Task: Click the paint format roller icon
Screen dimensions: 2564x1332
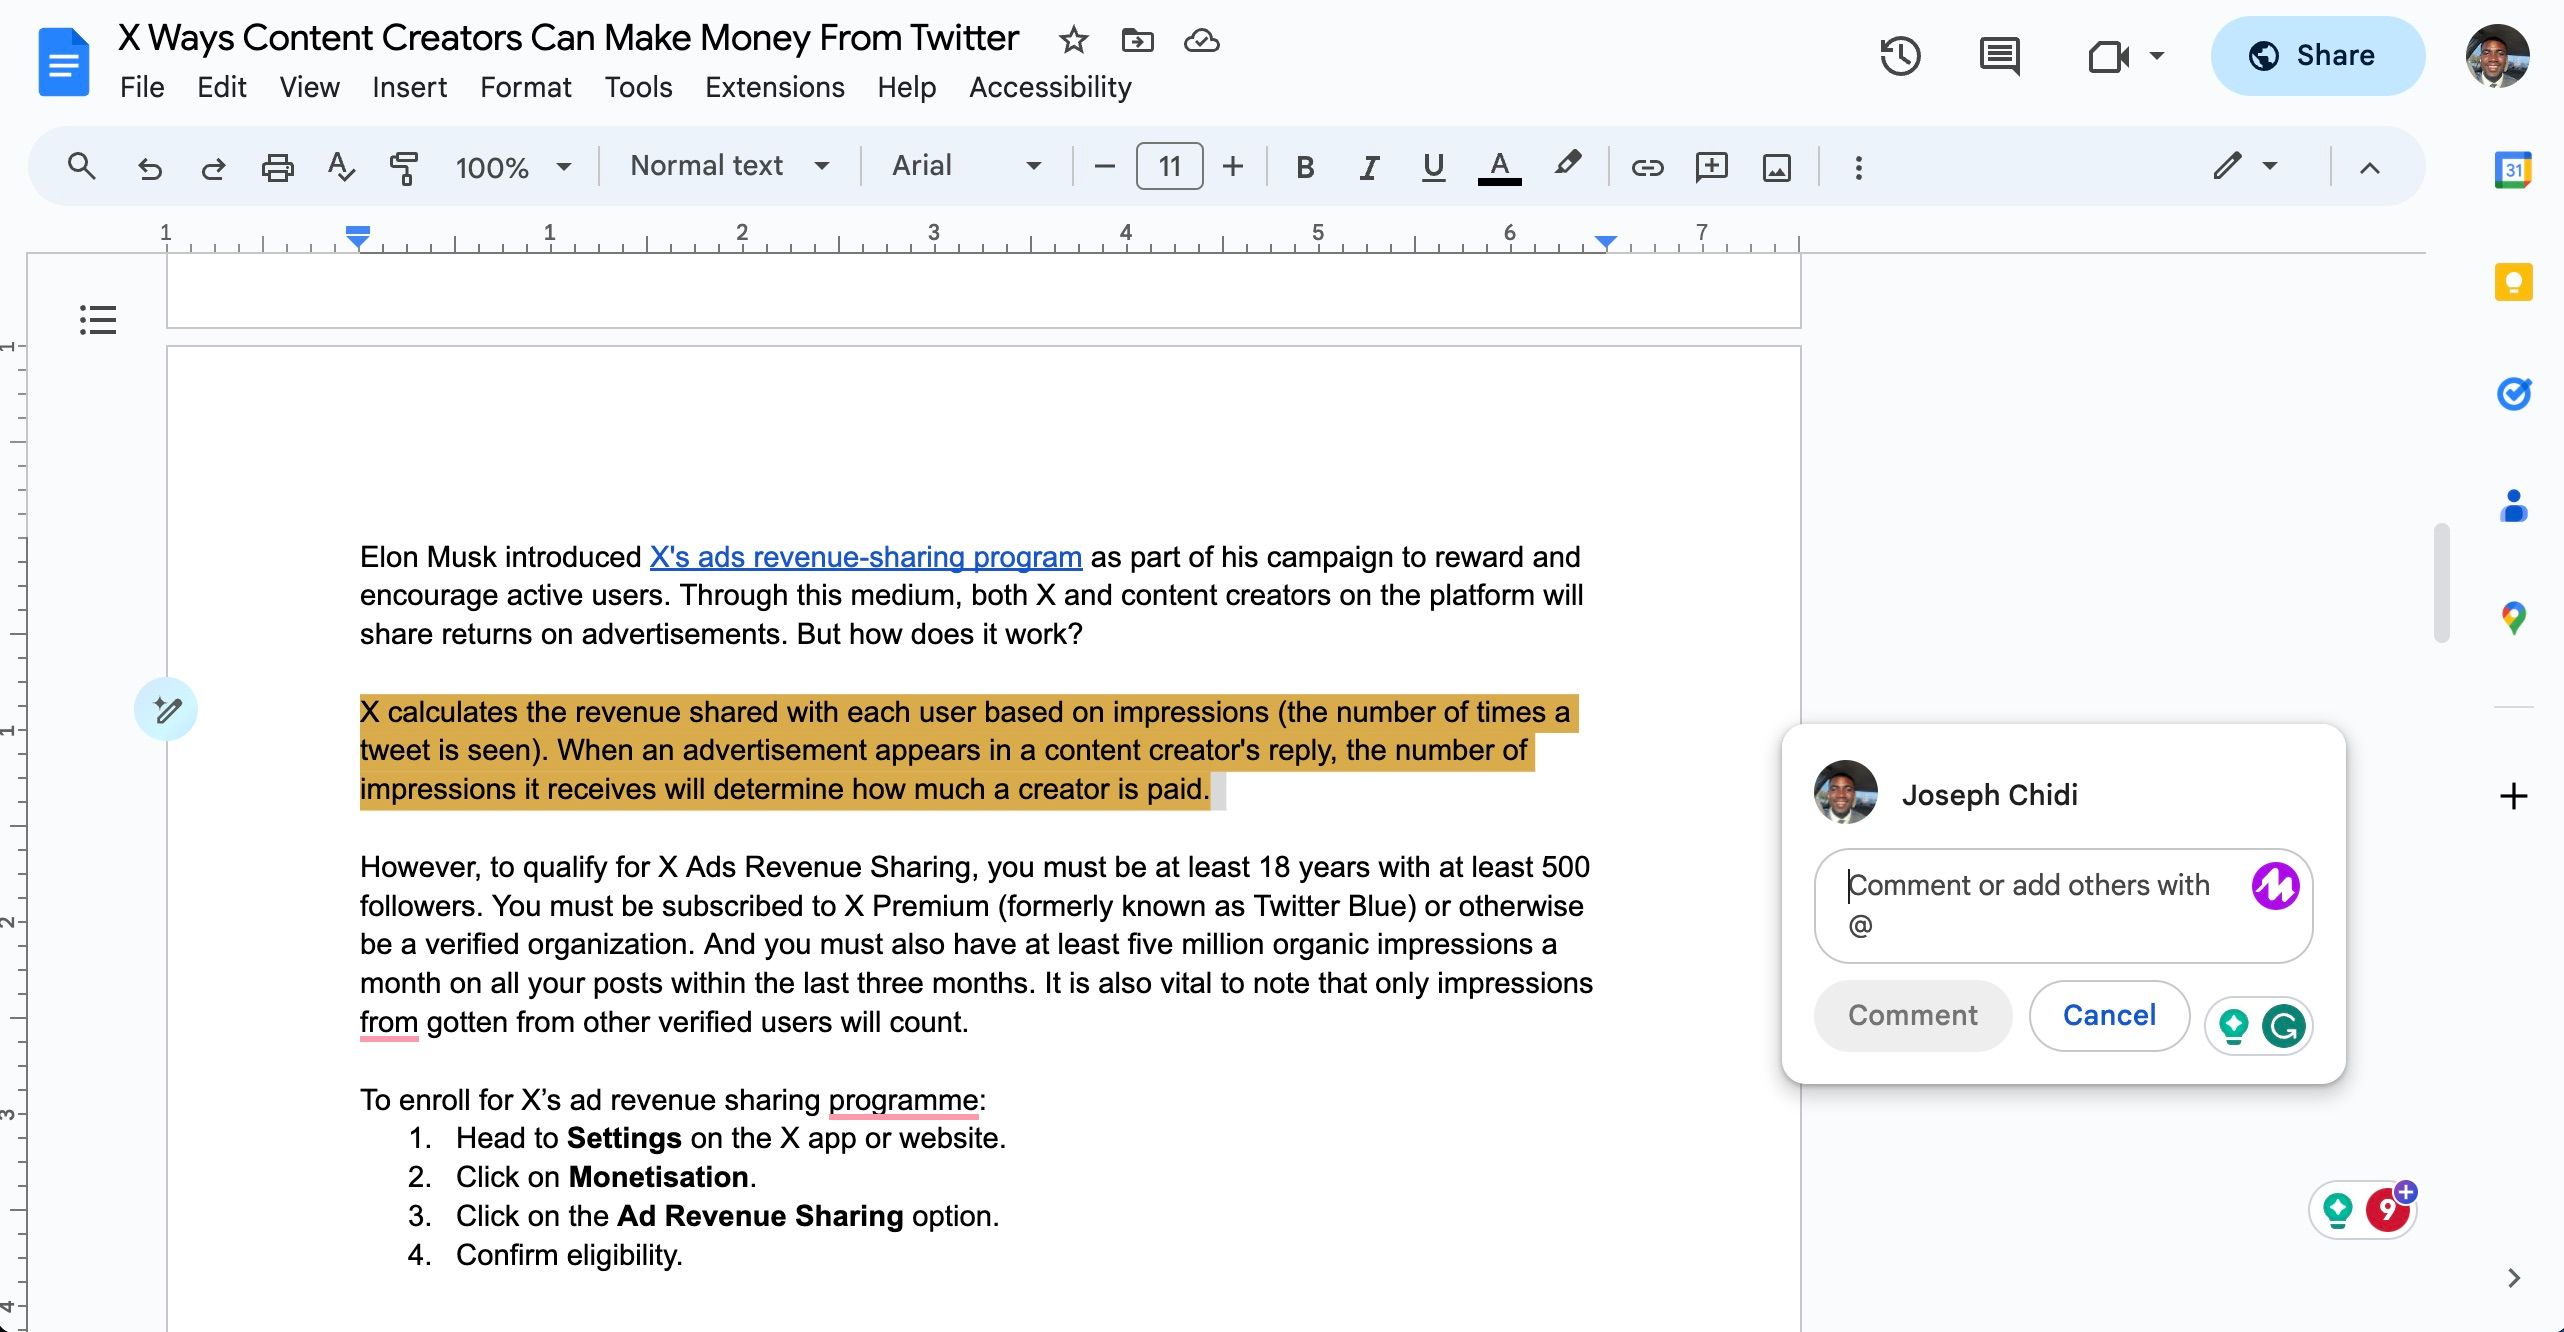Action: pyautogui.click(x=404, y=167)
